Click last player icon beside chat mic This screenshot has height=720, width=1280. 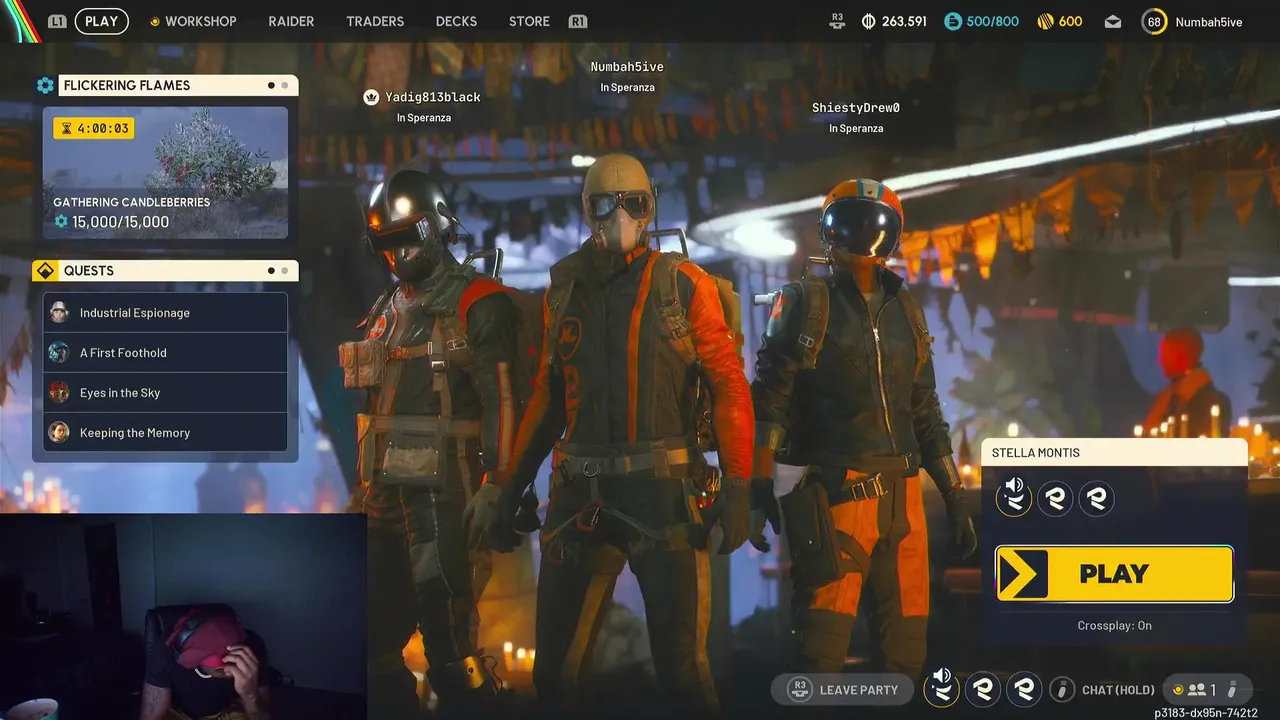click(1024, 688)
